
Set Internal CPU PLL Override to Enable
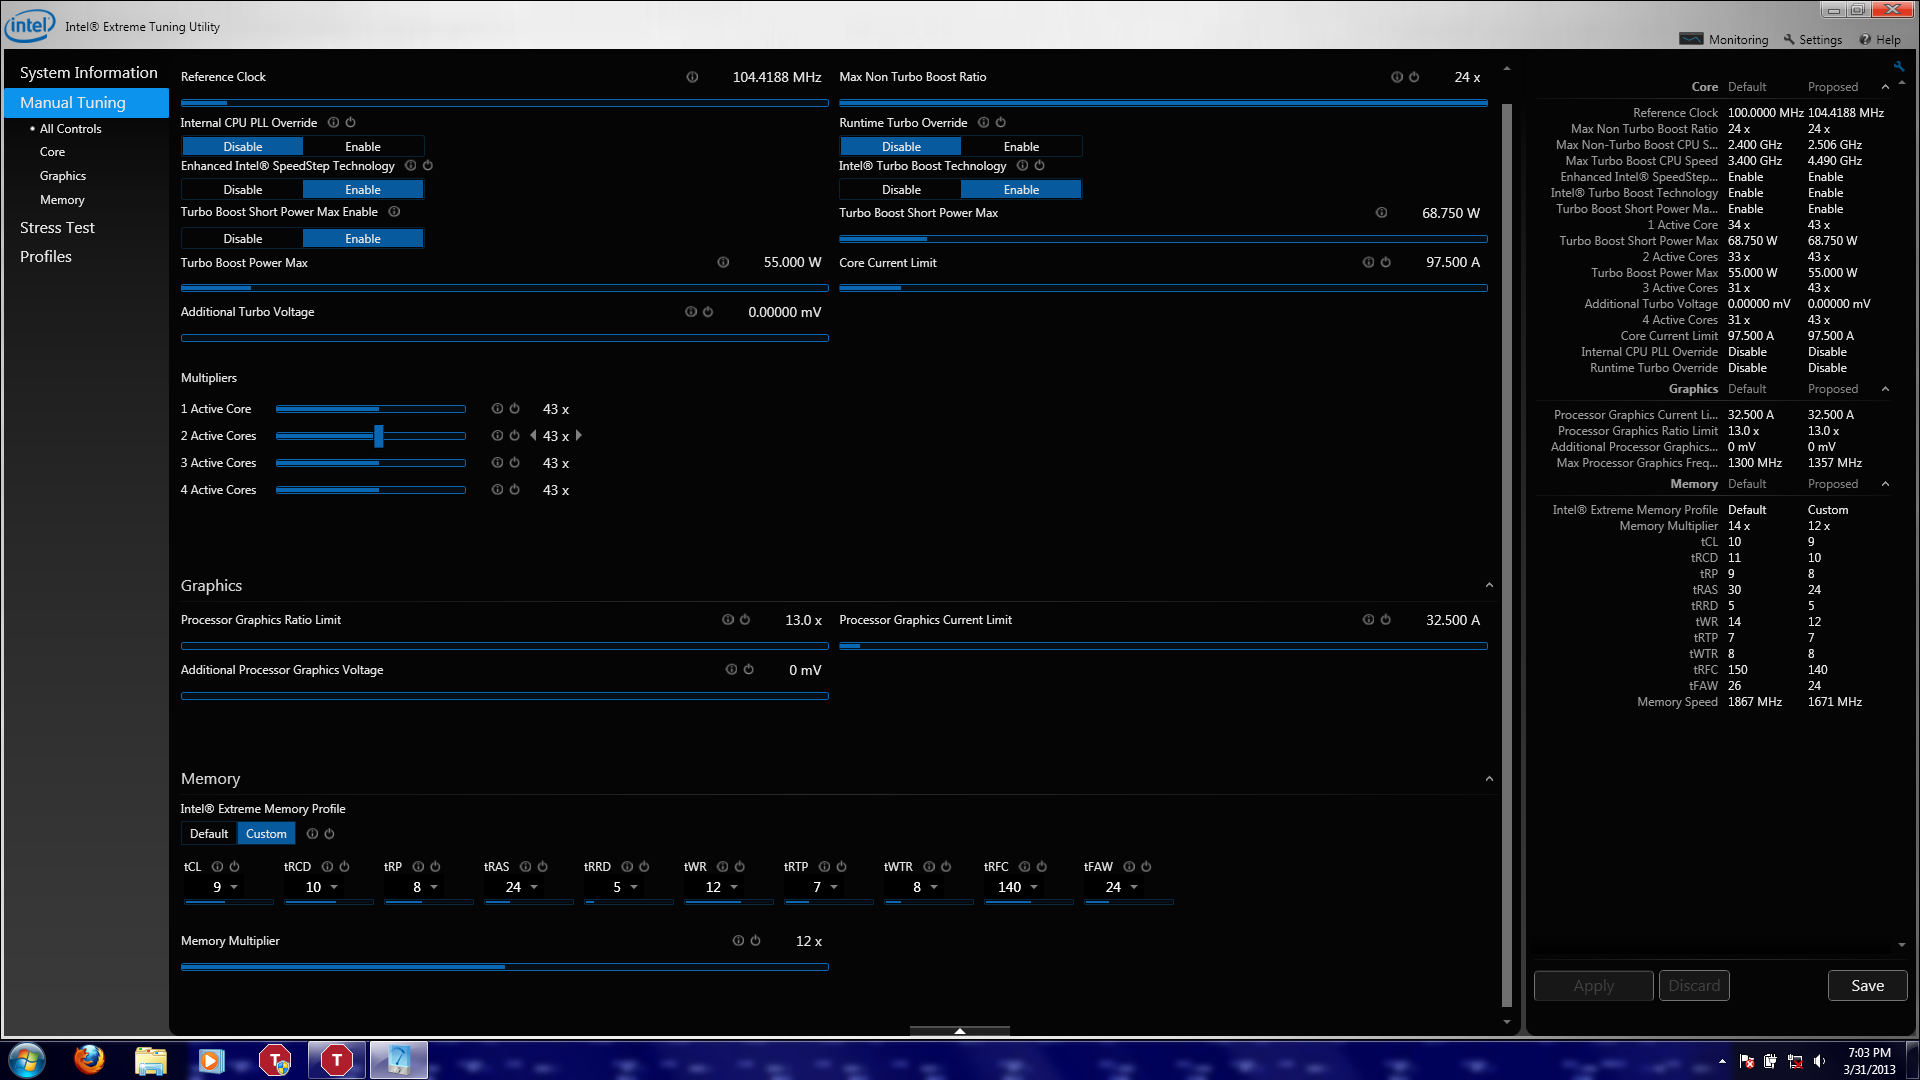363,146
